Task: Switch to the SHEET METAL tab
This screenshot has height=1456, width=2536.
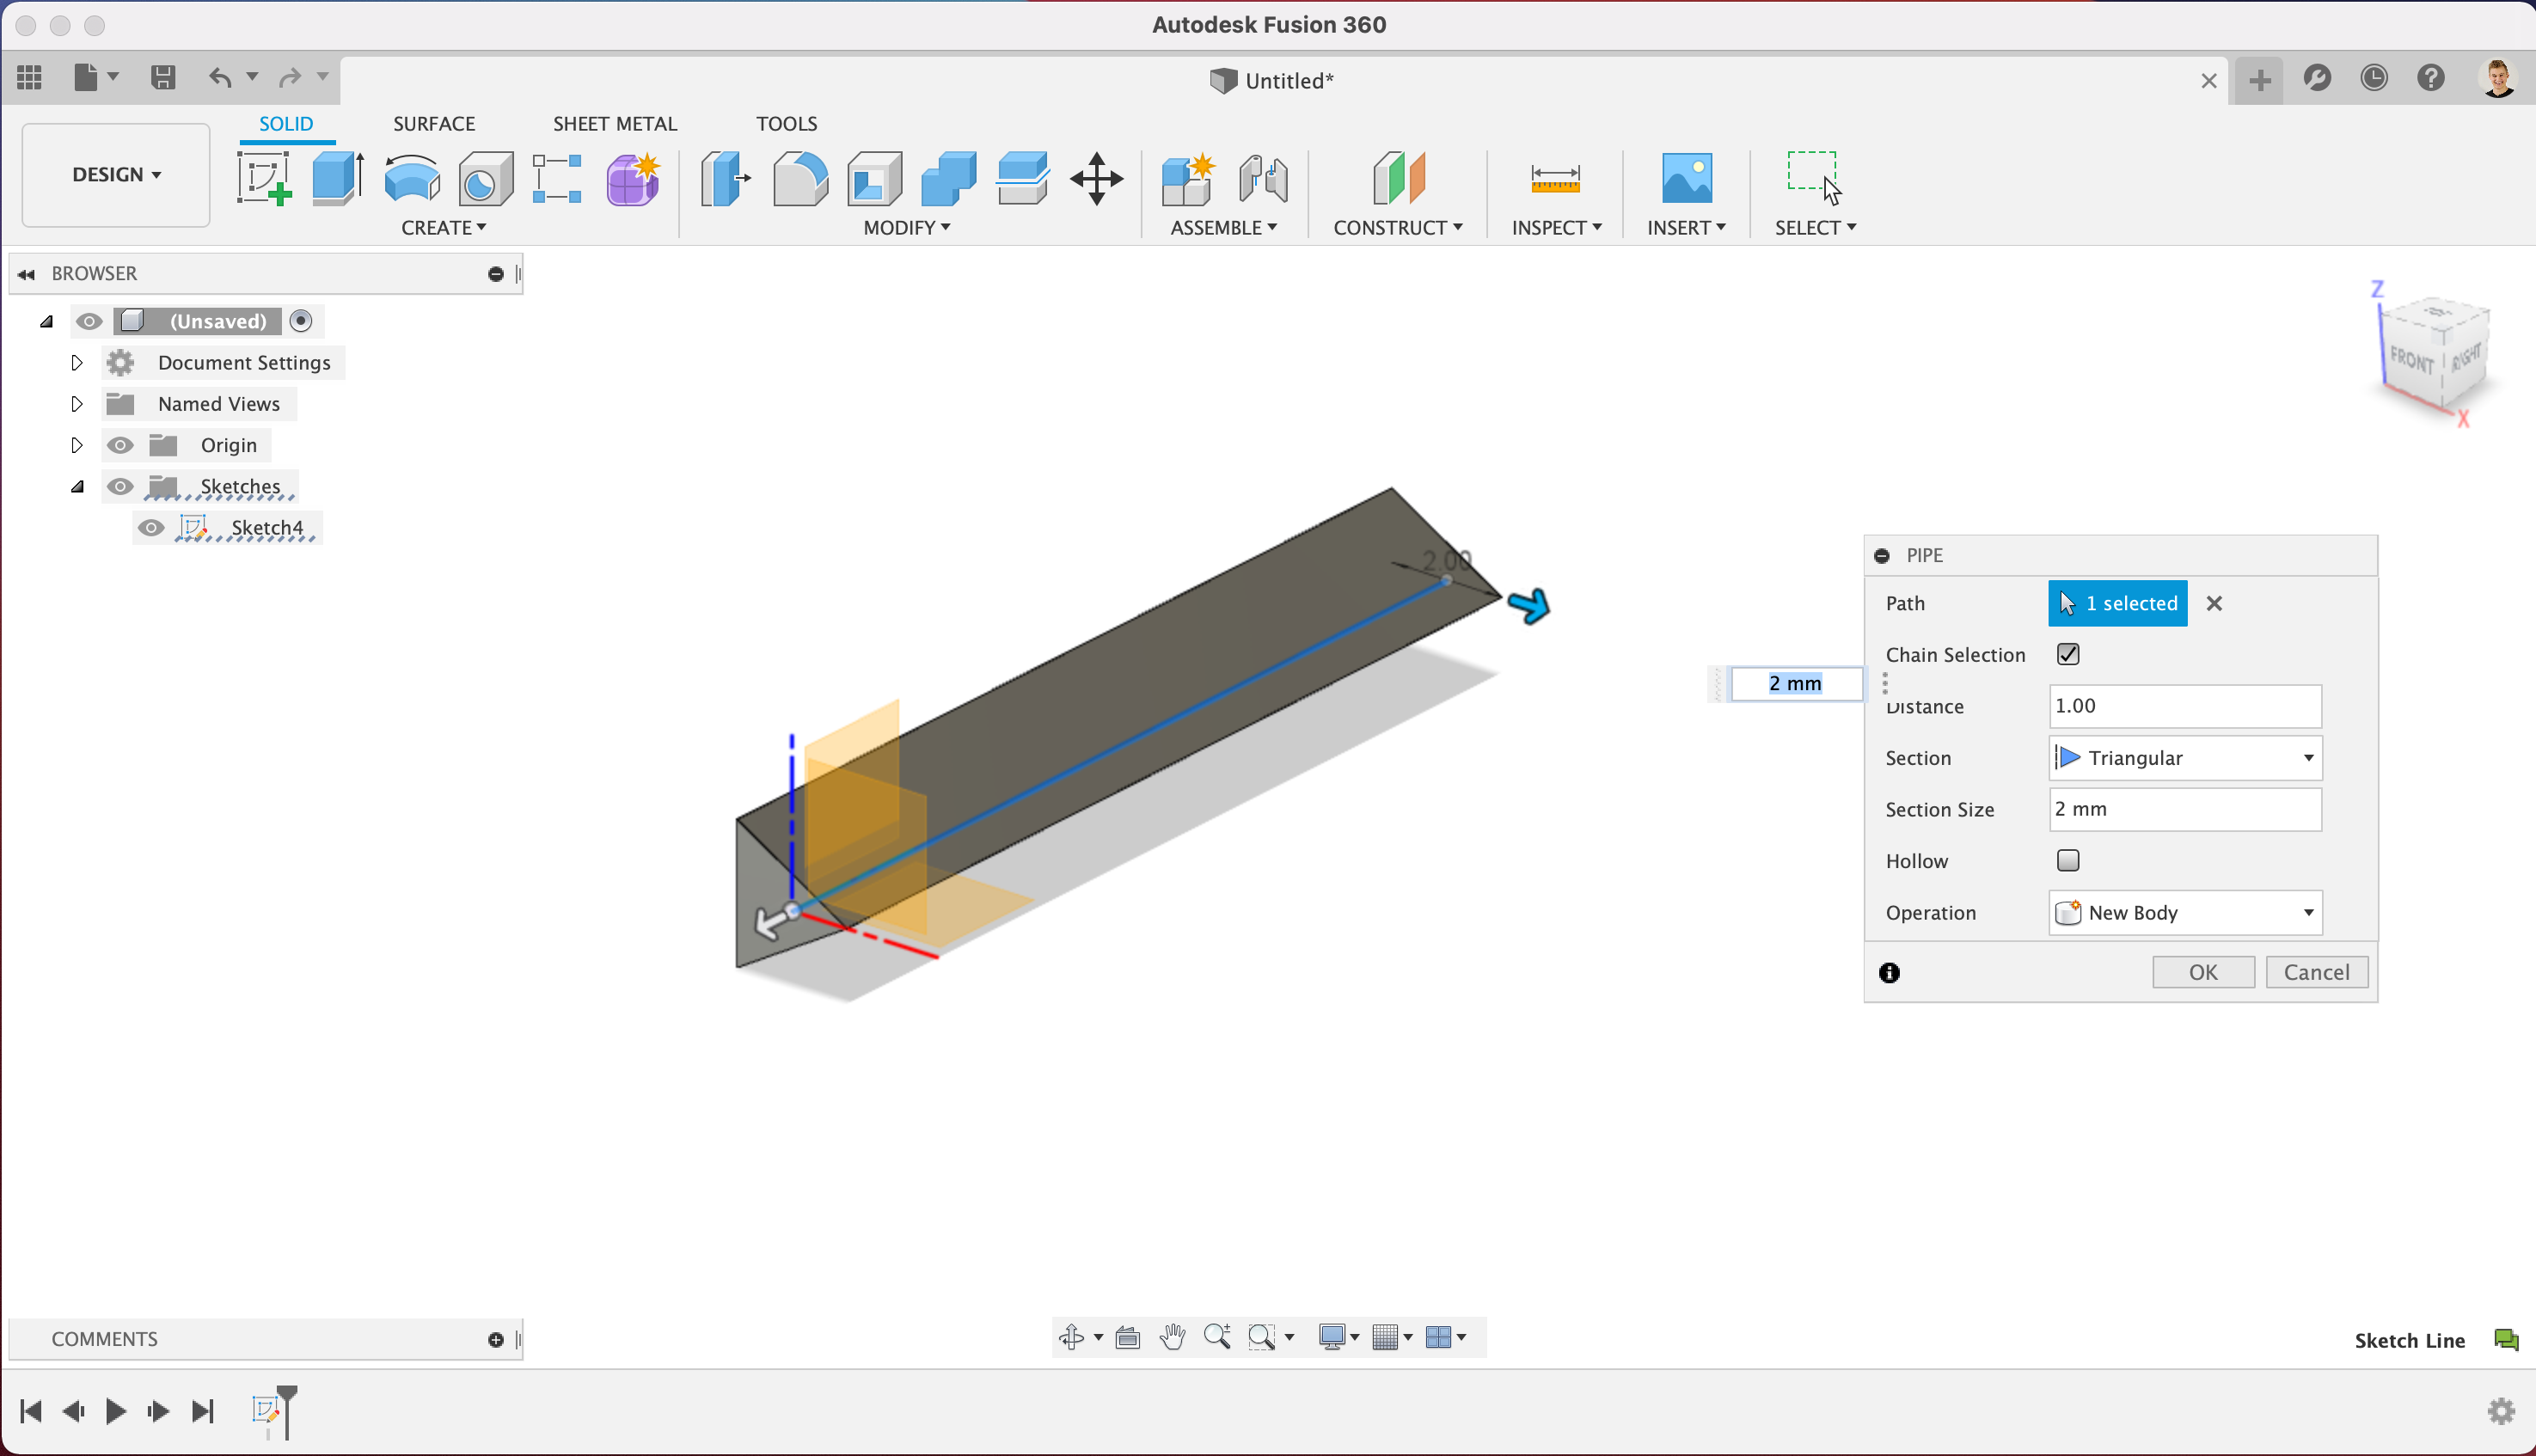Action: point(615,124)
